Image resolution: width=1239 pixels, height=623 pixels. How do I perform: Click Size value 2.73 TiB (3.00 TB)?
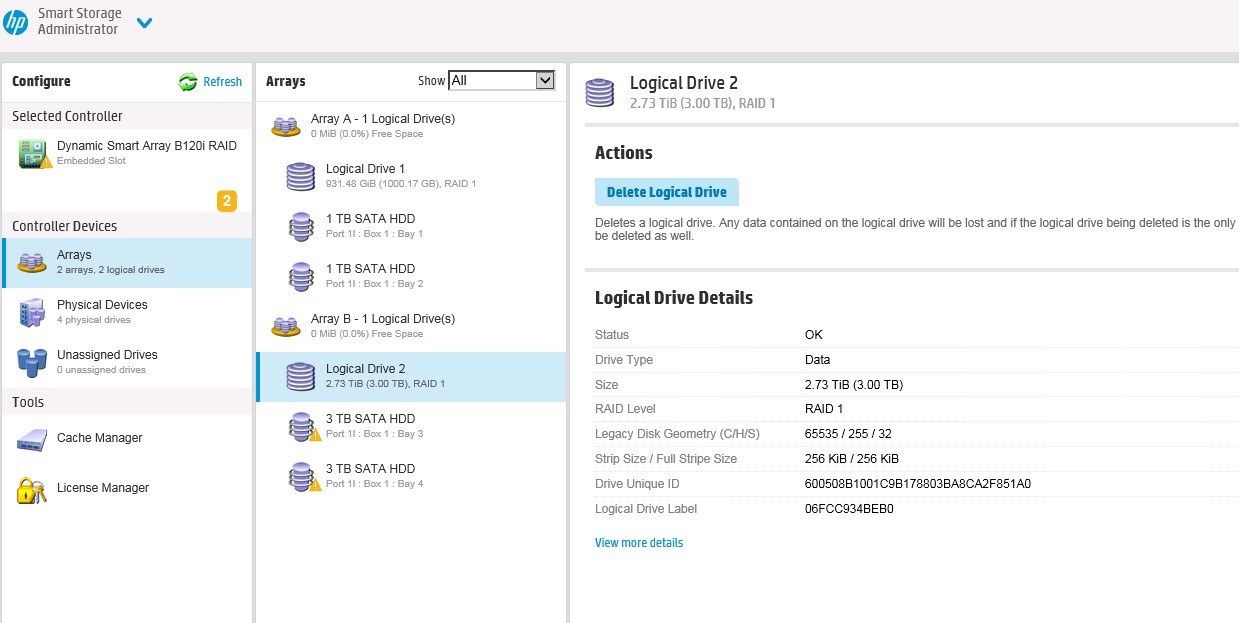[x=854, y=385]
